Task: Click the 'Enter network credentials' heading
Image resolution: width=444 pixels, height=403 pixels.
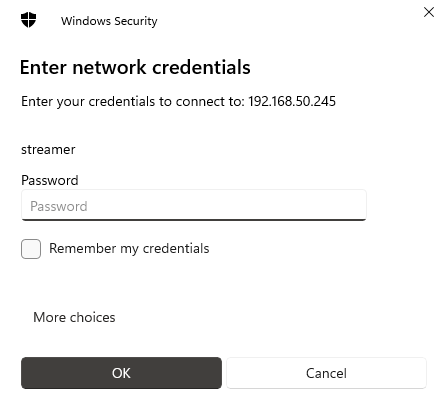Action: 135,68
